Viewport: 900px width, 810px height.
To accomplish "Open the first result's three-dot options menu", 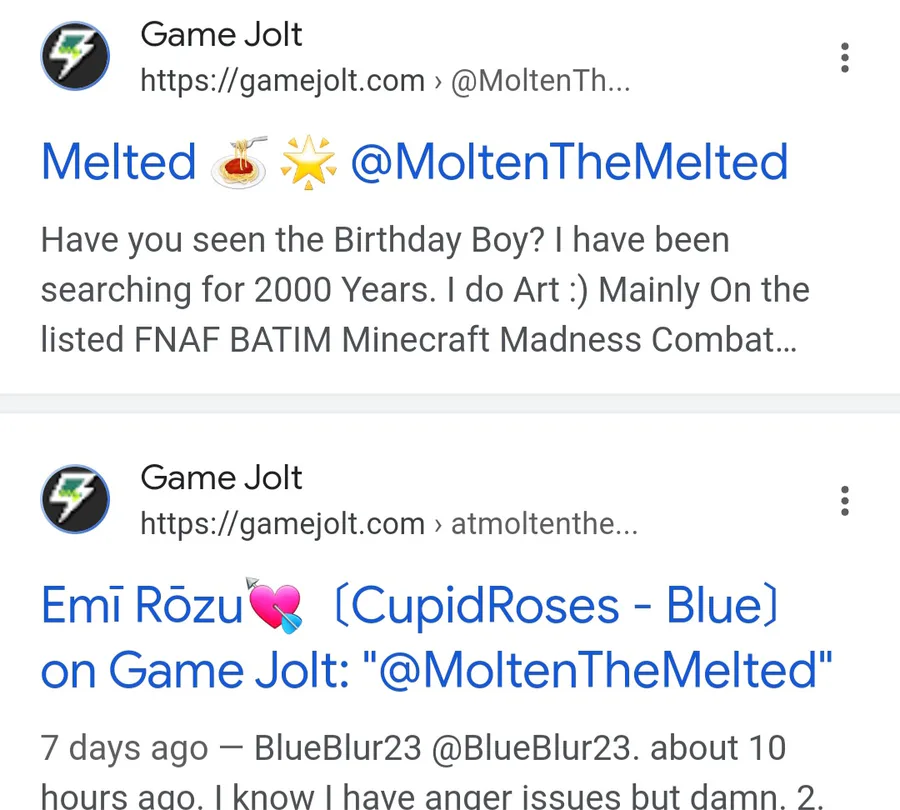I will 845,58.
